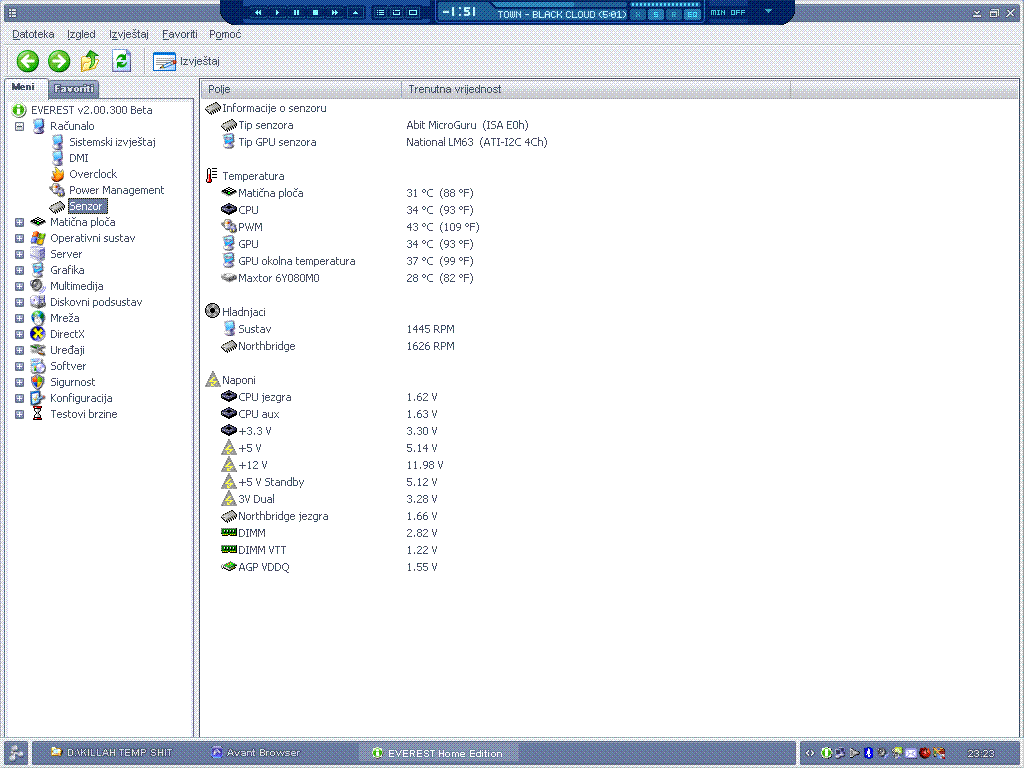The width and height of the screenshot is (1024, 768).
Task: Switch to the Favoriti tab
Action: point(74,89)
